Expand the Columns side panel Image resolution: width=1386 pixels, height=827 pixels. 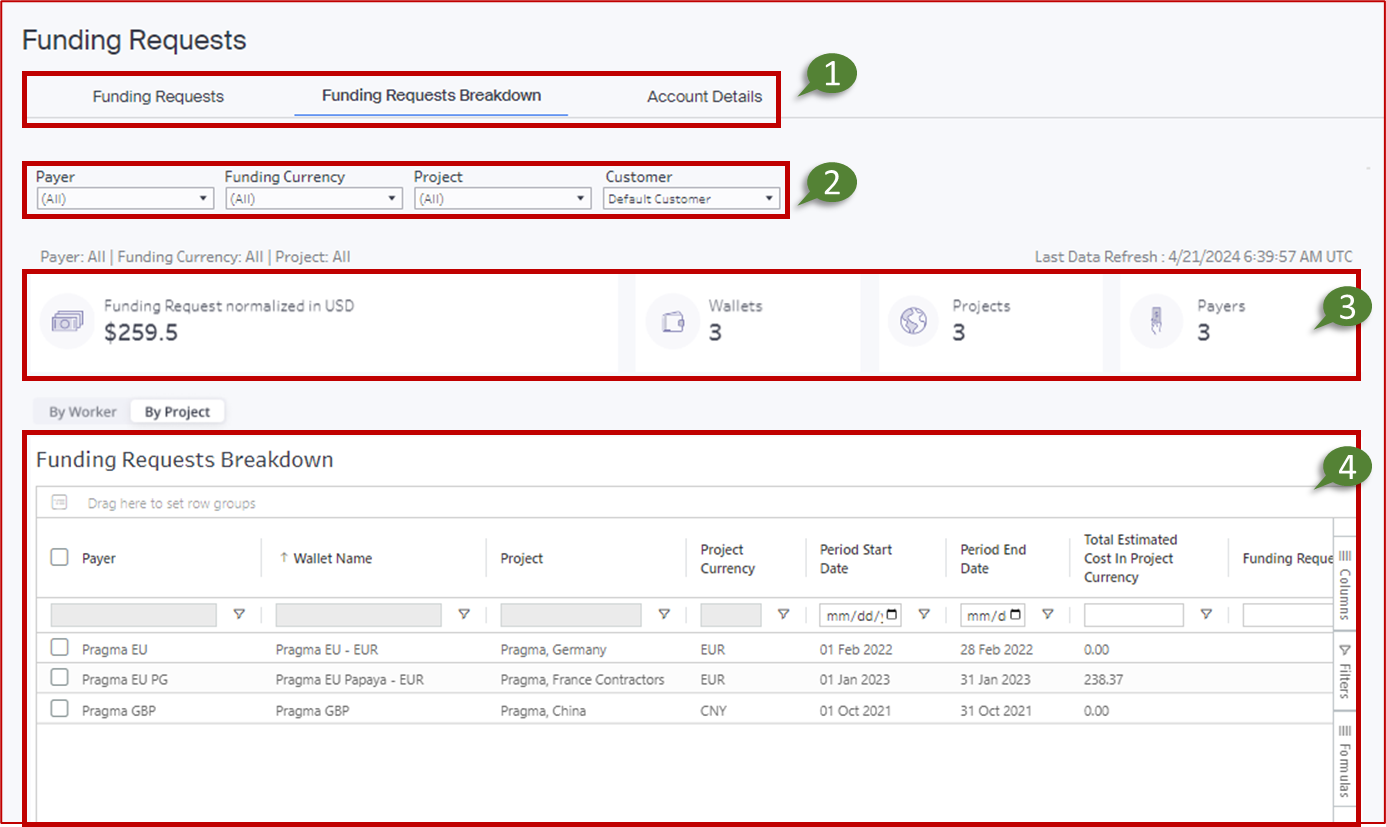pos(1345,585)
